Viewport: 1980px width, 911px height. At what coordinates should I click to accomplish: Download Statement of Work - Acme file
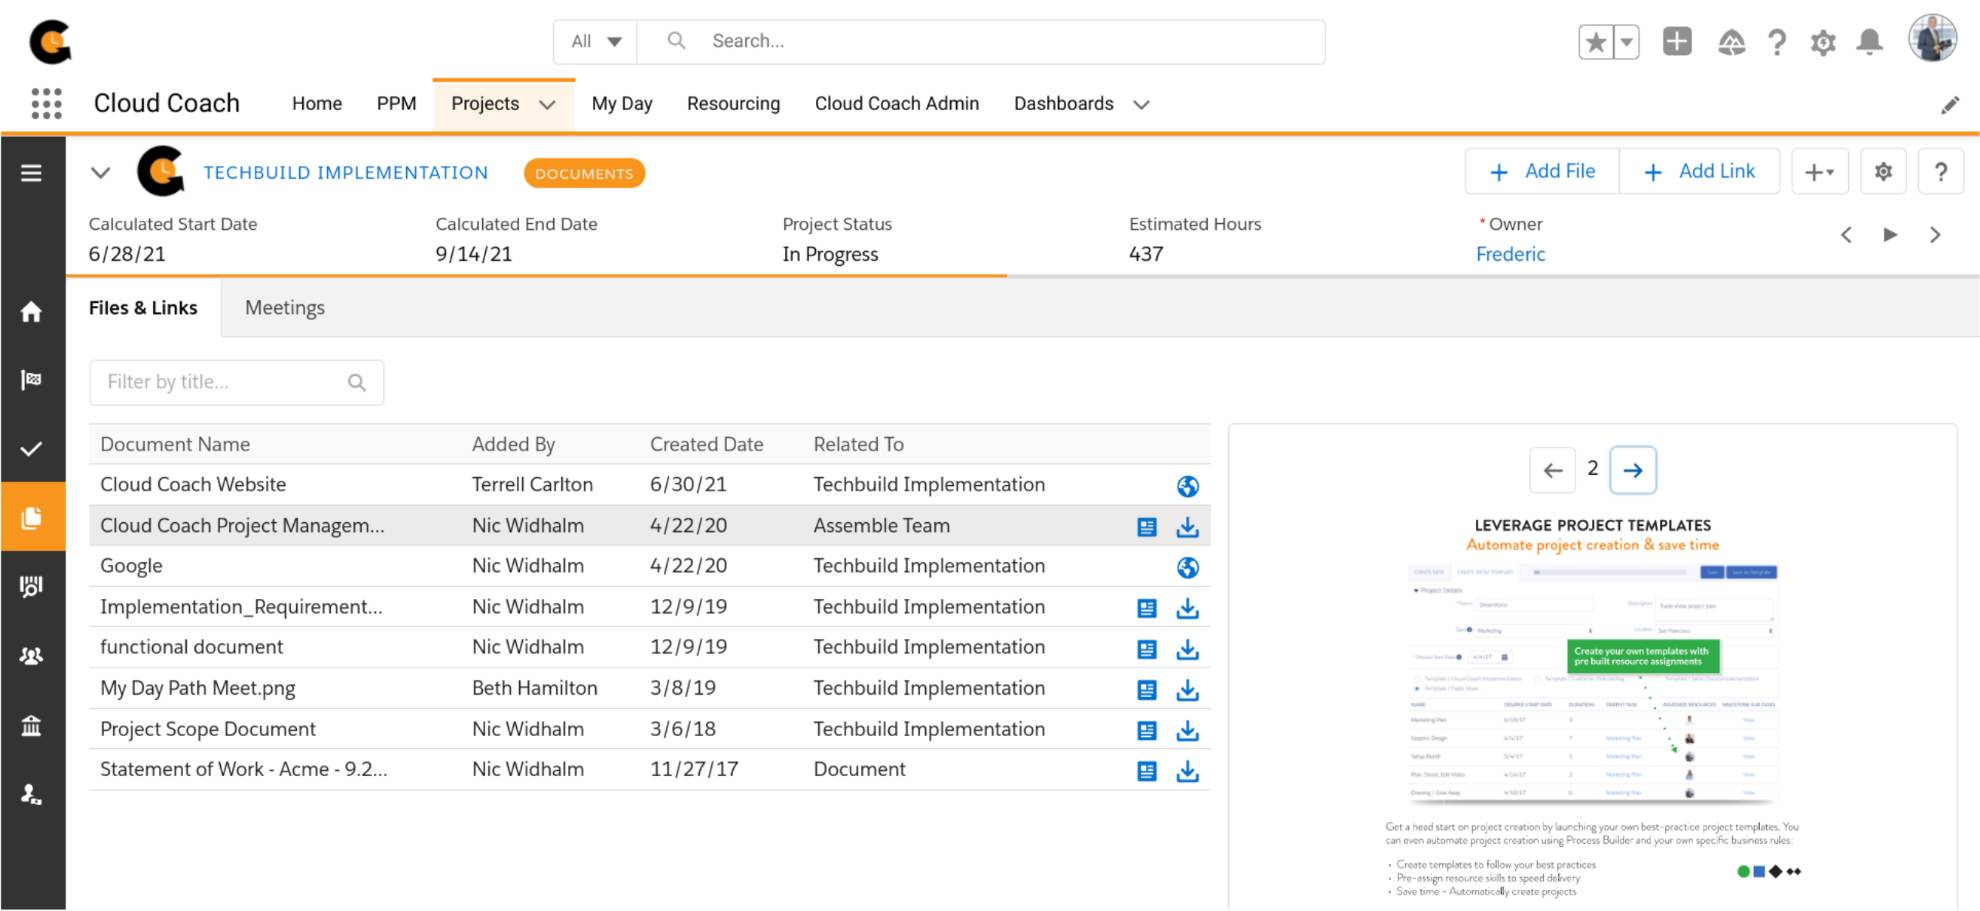point(1188,771)
